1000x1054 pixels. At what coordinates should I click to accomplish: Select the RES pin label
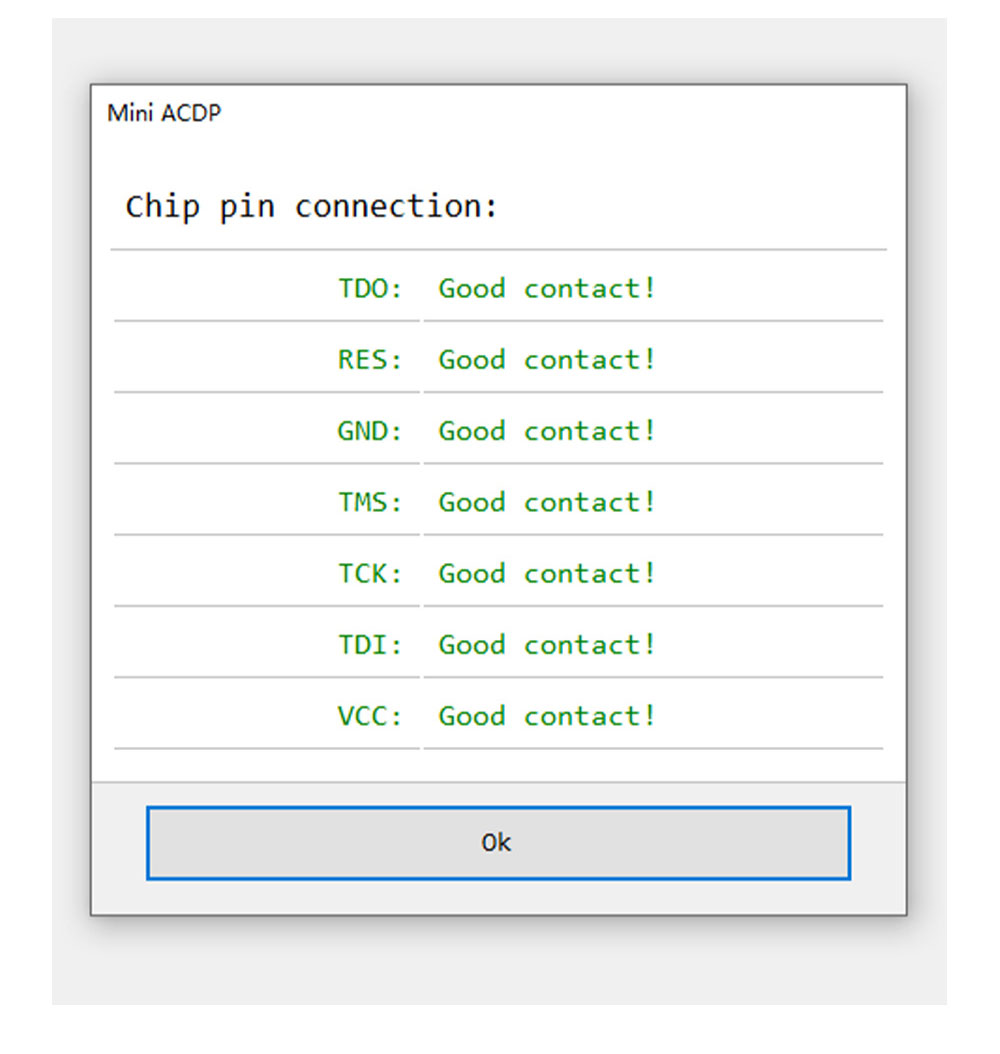click(x=369, y=360)
